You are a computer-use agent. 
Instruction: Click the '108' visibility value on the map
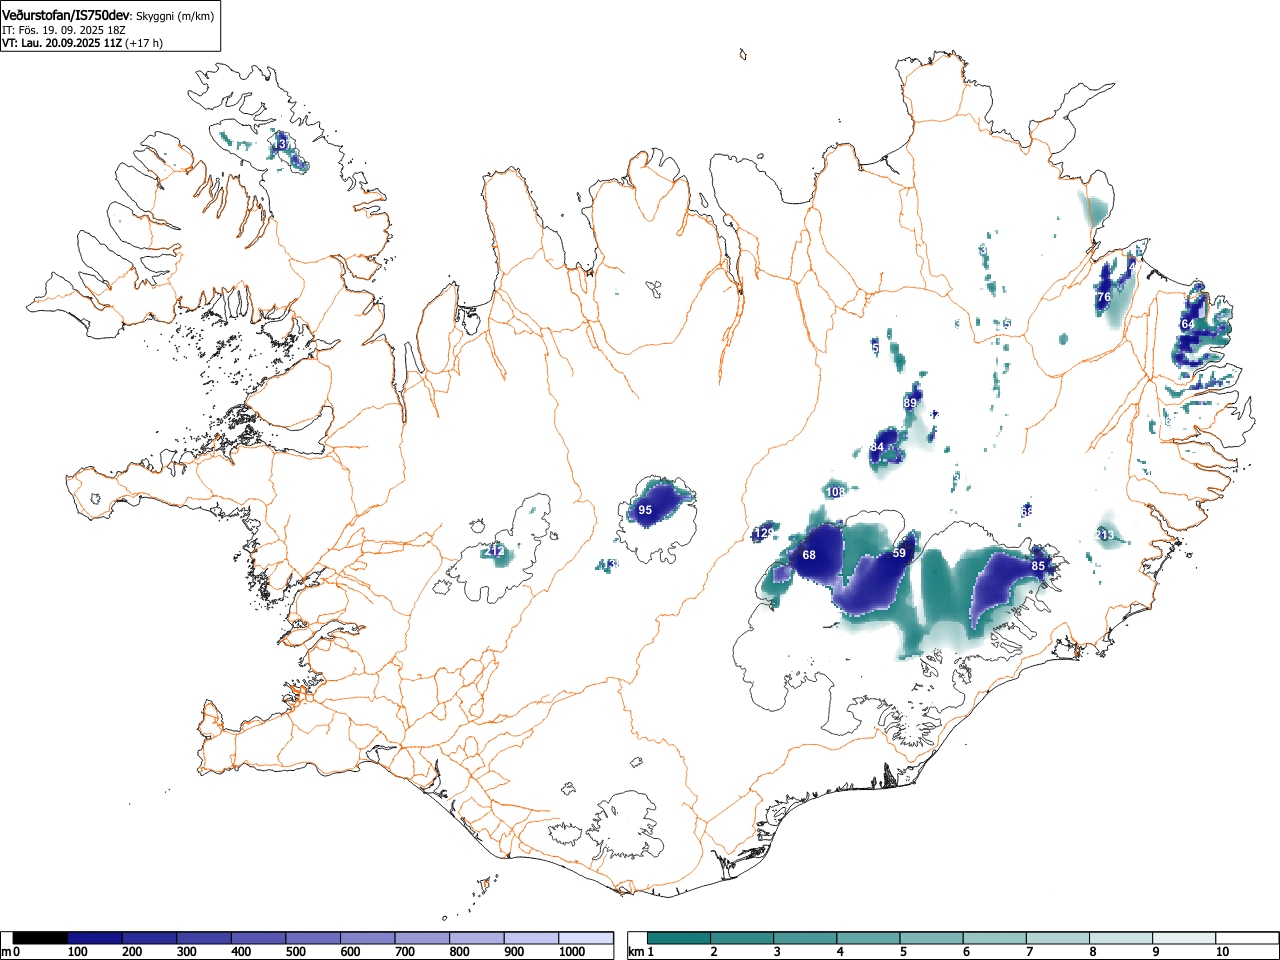836,492
